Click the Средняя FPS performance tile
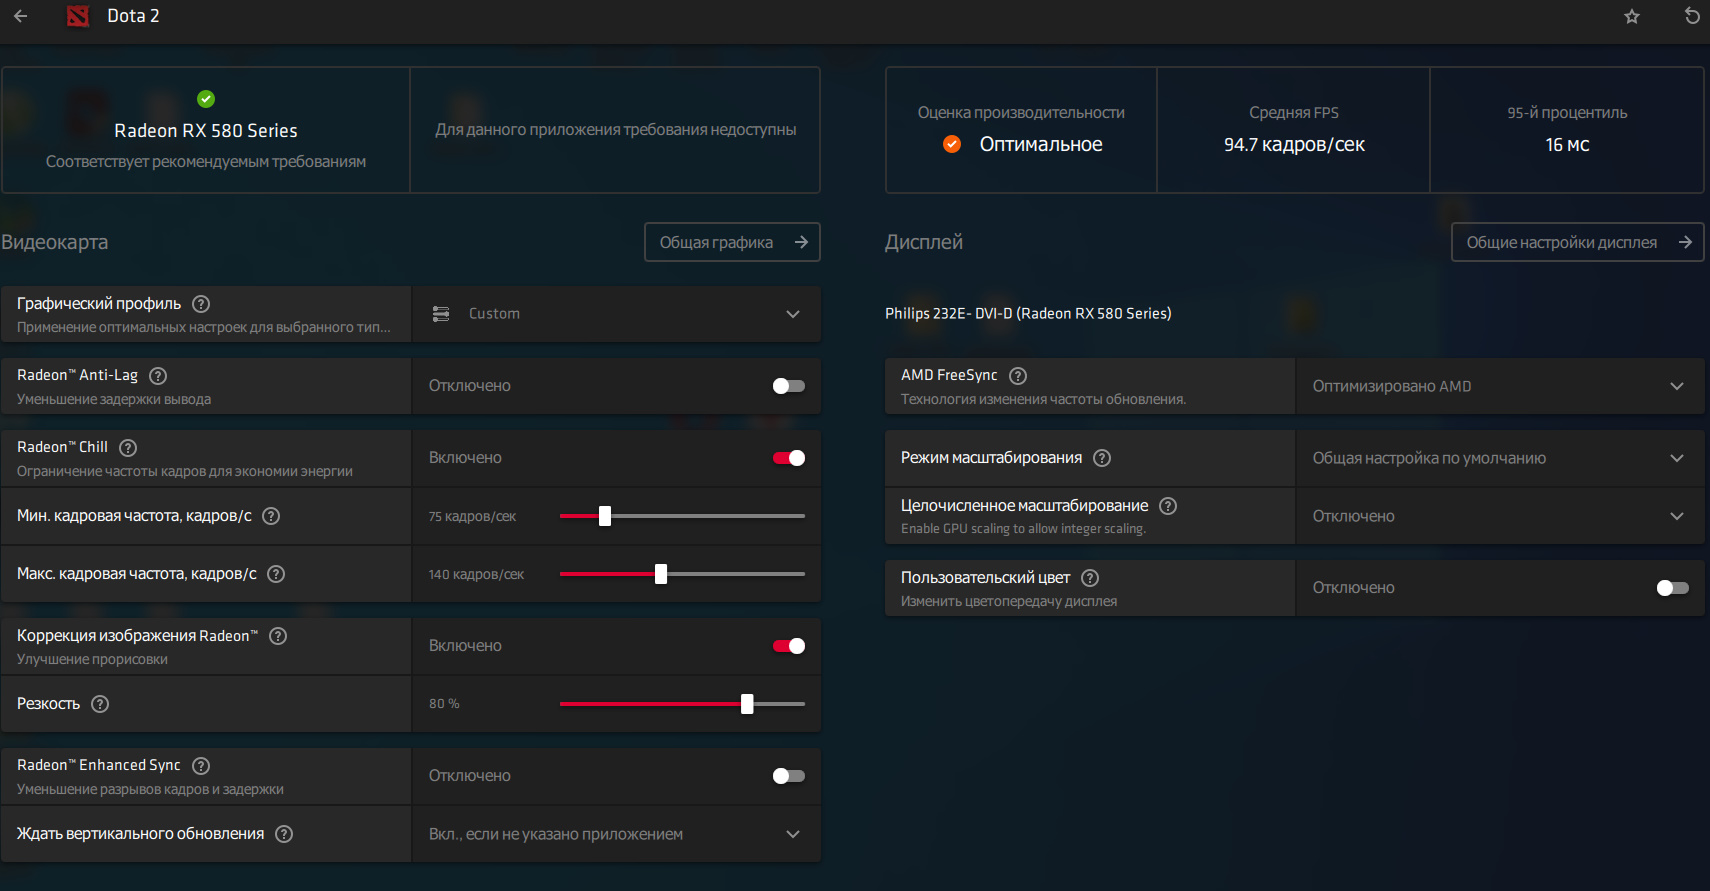This screenshot has height=891, width=1710. coord(1294,130)
